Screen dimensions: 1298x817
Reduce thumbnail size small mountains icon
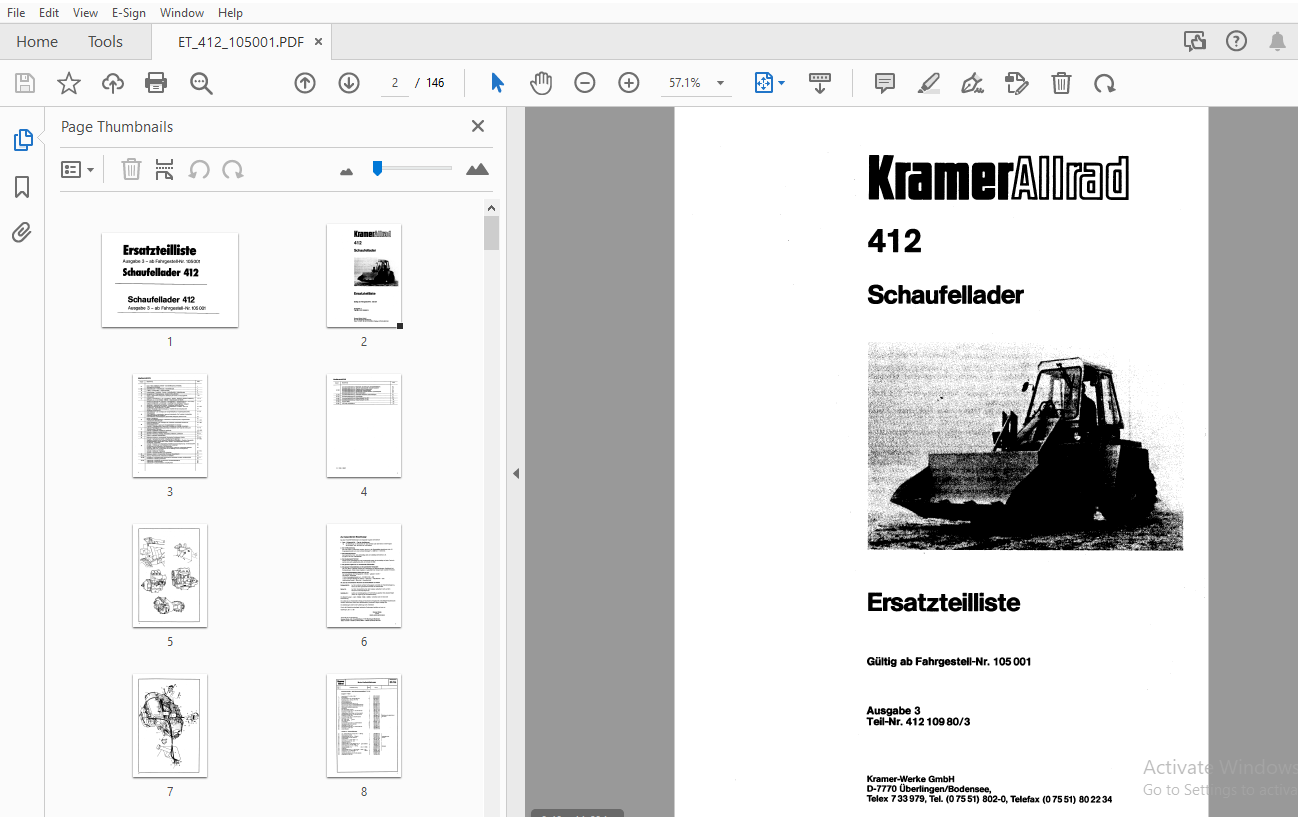coord(347,171)
